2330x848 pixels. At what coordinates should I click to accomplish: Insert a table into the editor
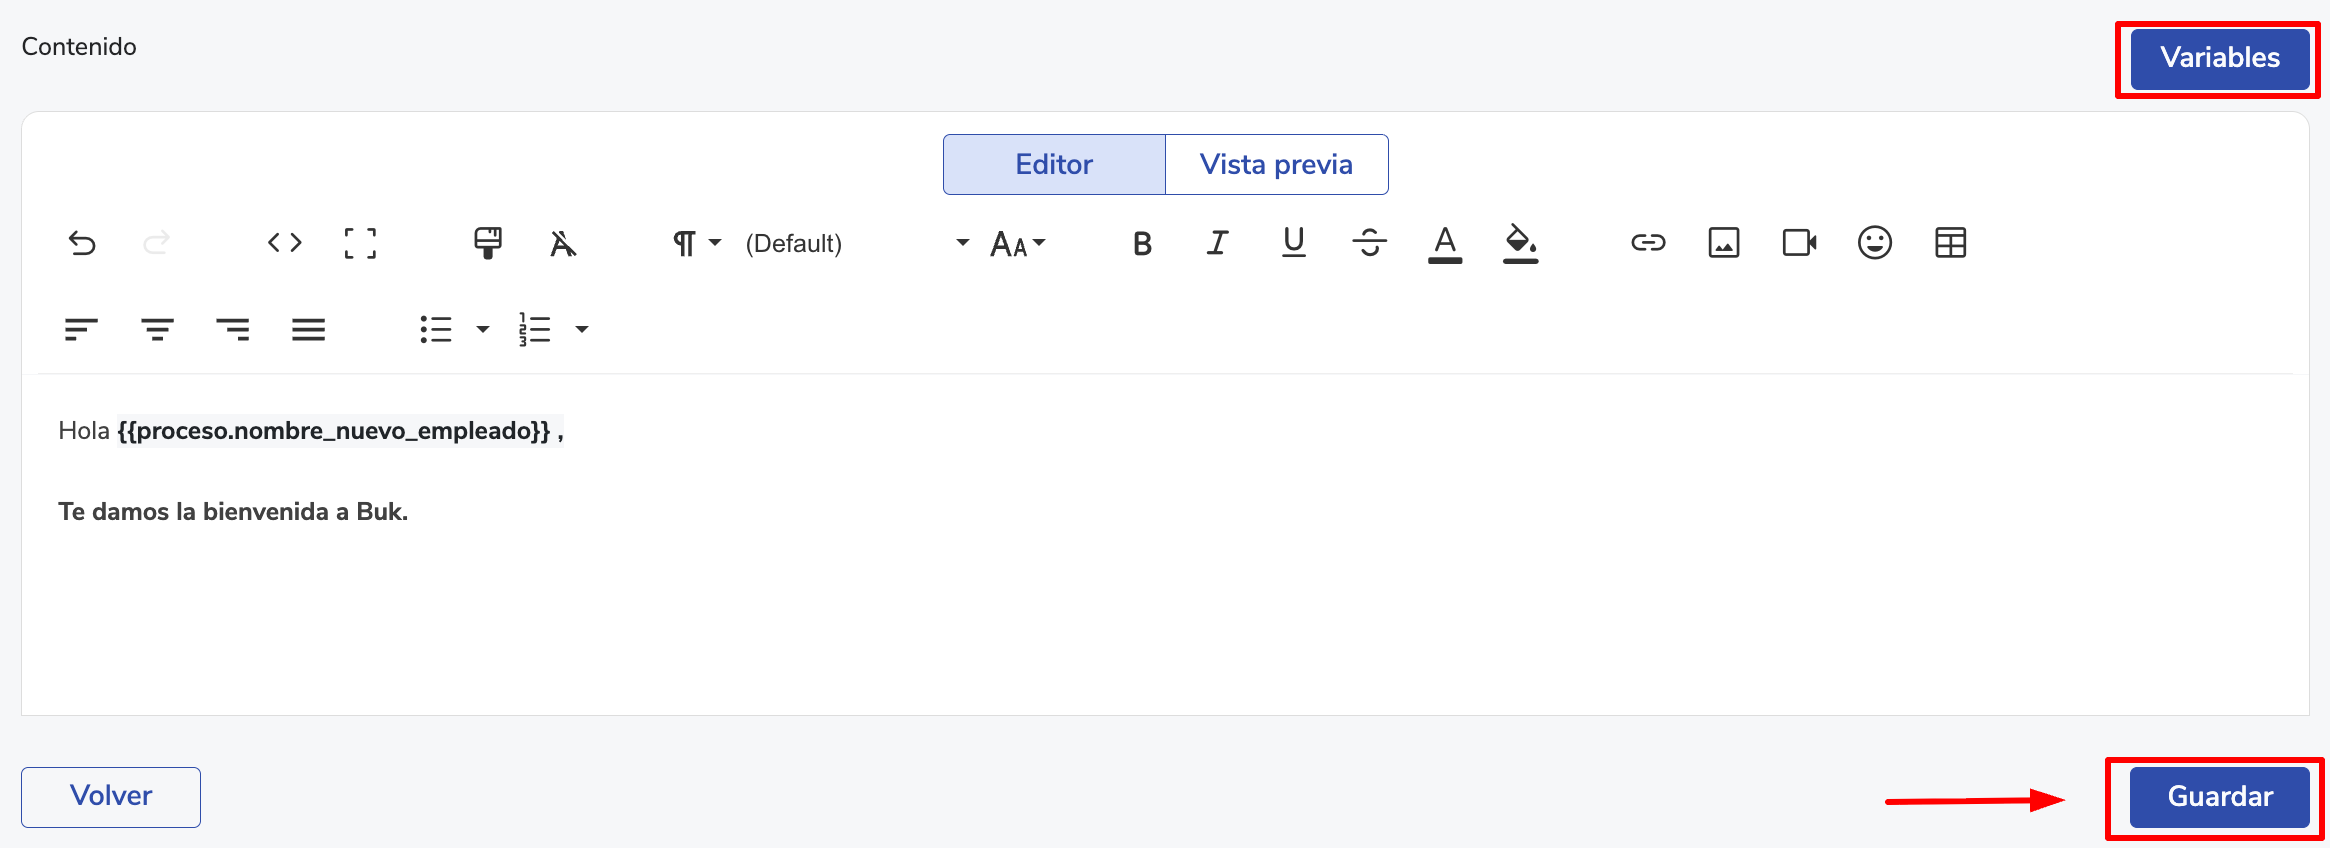click(1950, 243)
